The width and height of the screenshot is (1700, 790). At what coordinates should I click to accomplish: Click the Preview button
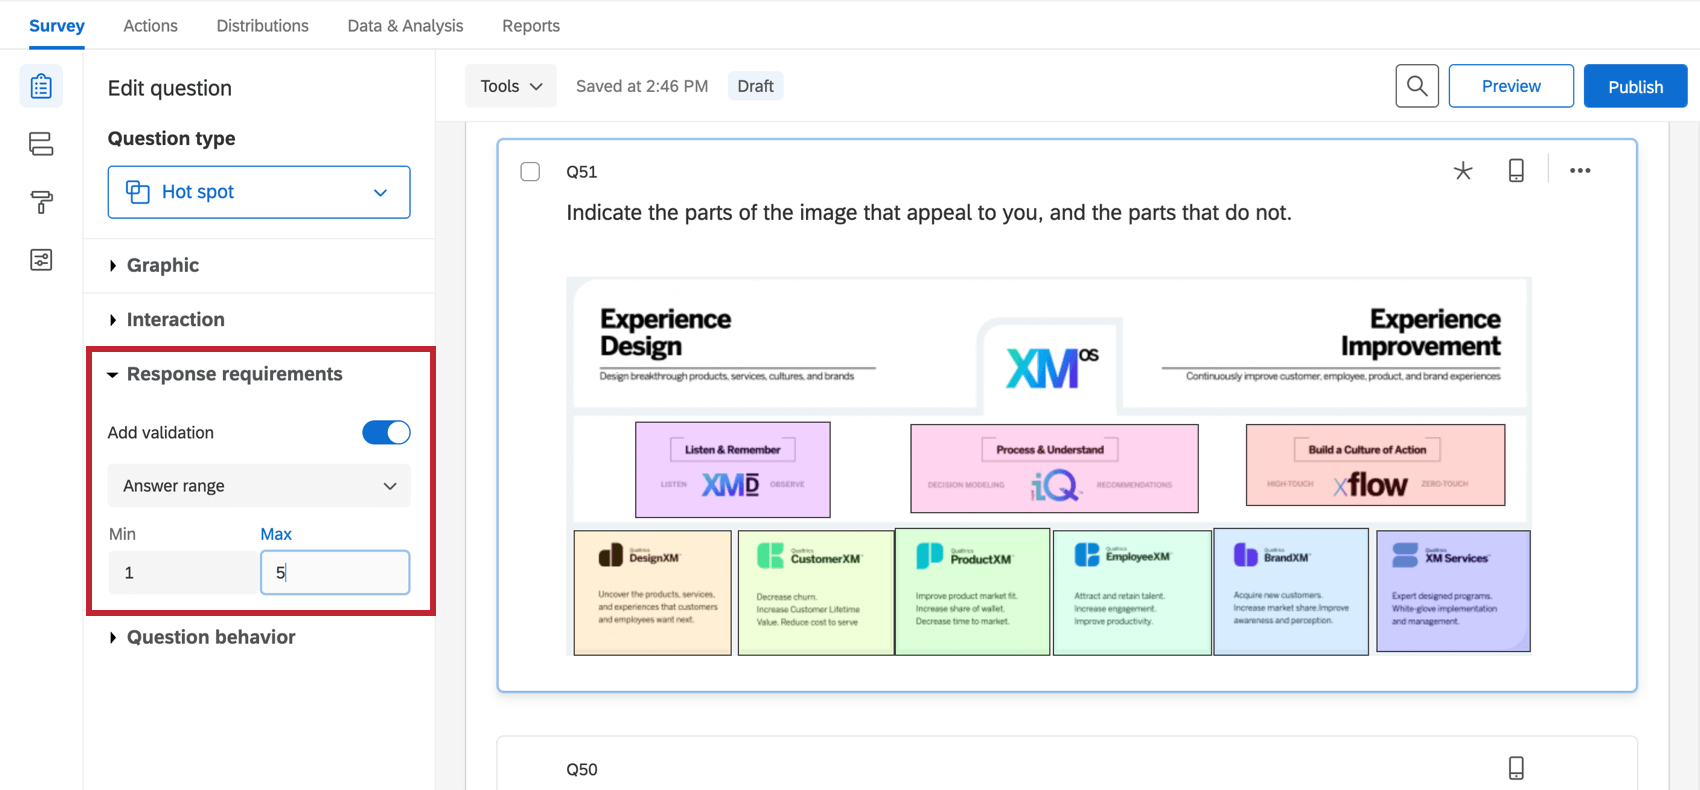tap(1511, 86)
